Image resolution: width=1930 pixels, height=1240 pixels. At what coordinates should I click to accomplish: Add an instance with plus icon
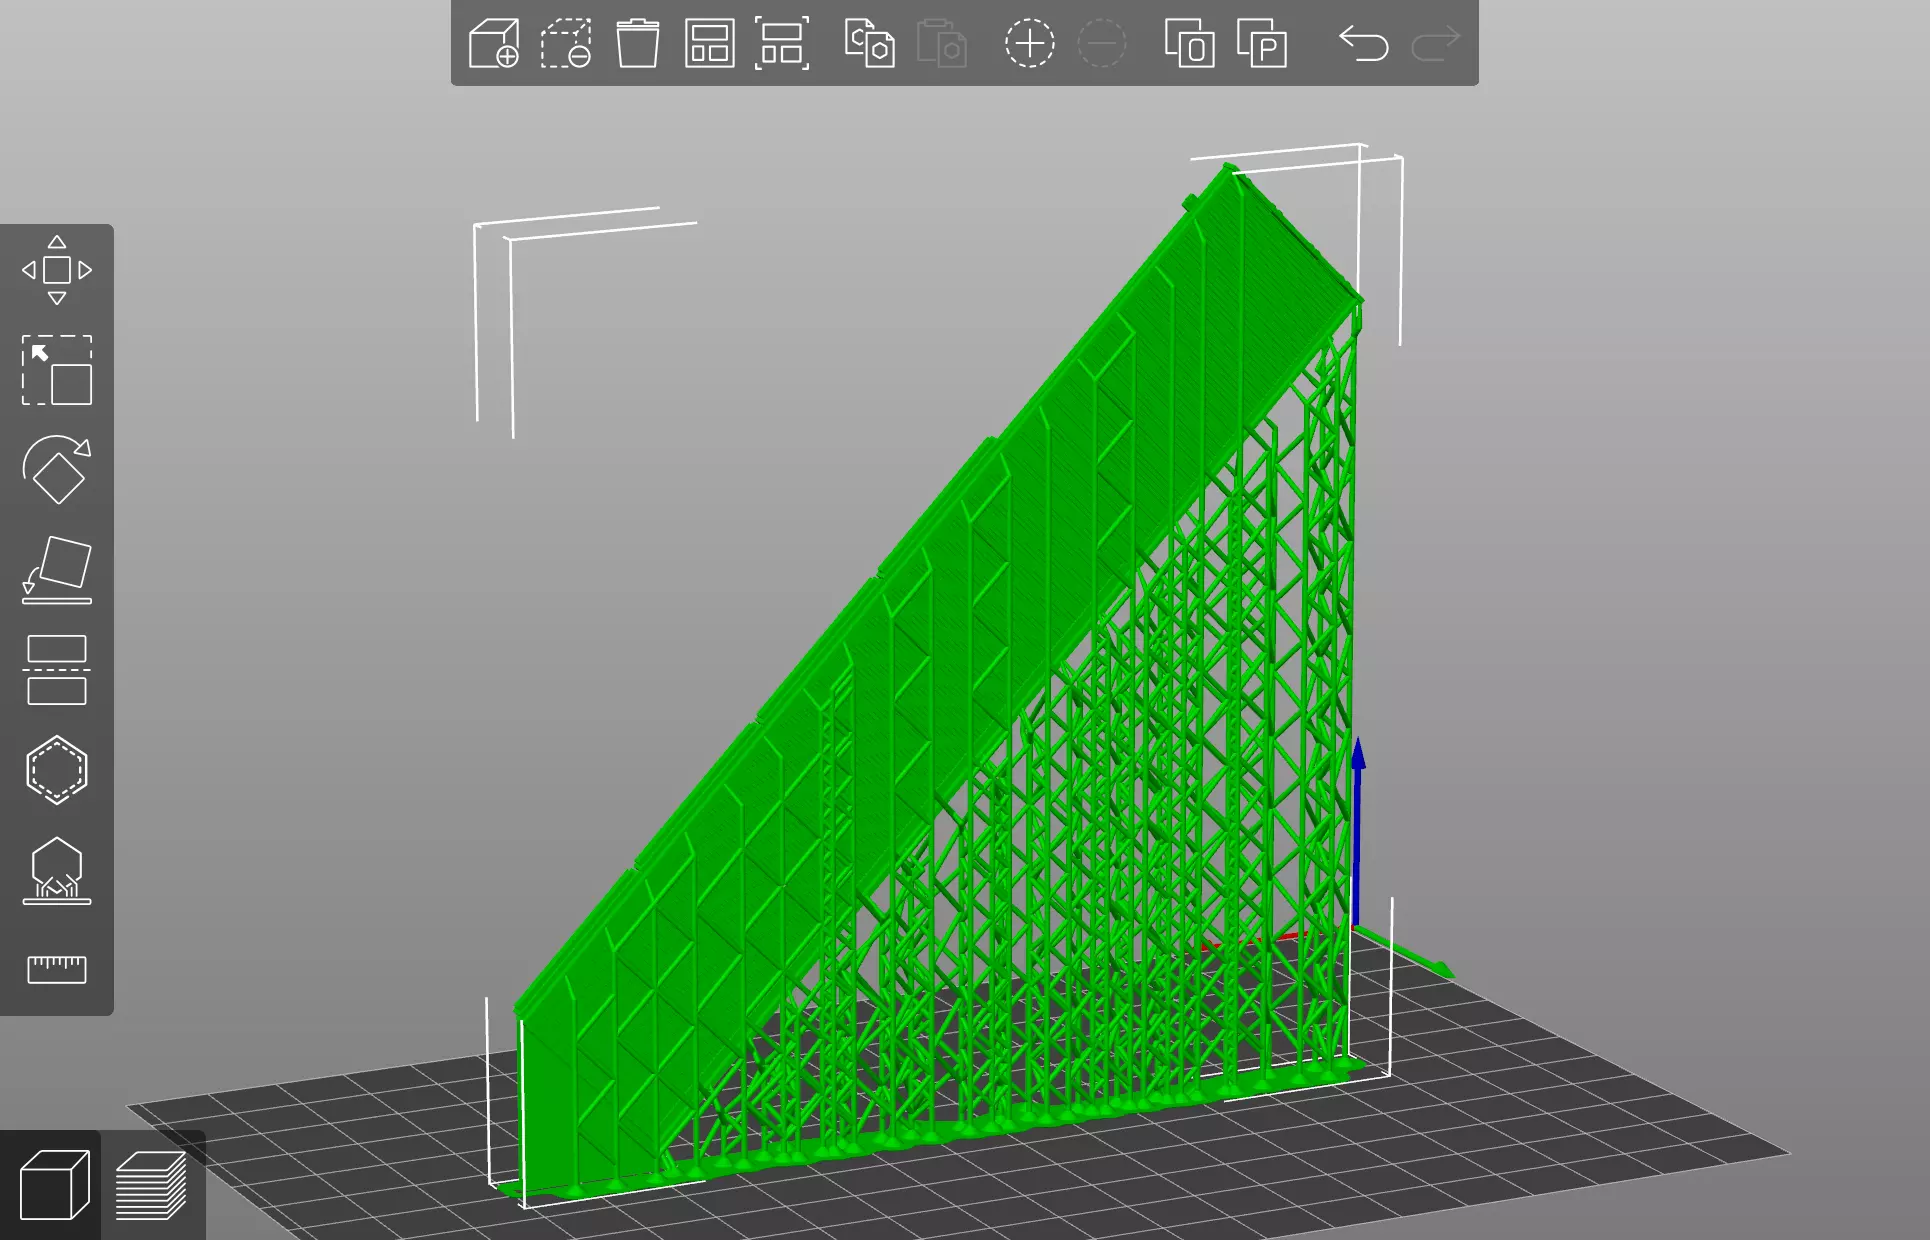pos(1029,44)
